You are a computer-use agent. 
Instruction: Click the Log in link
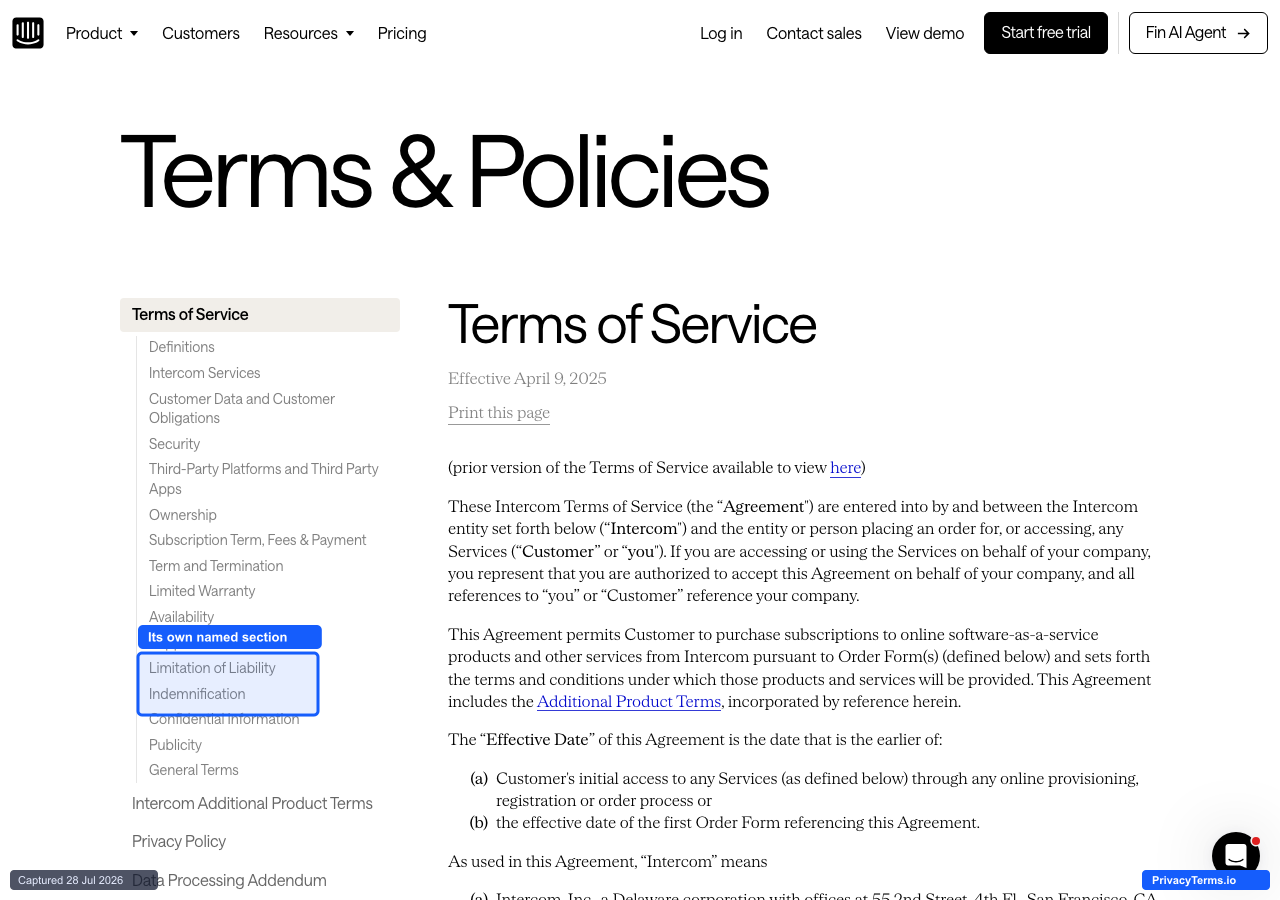click(x=721, y=33)
